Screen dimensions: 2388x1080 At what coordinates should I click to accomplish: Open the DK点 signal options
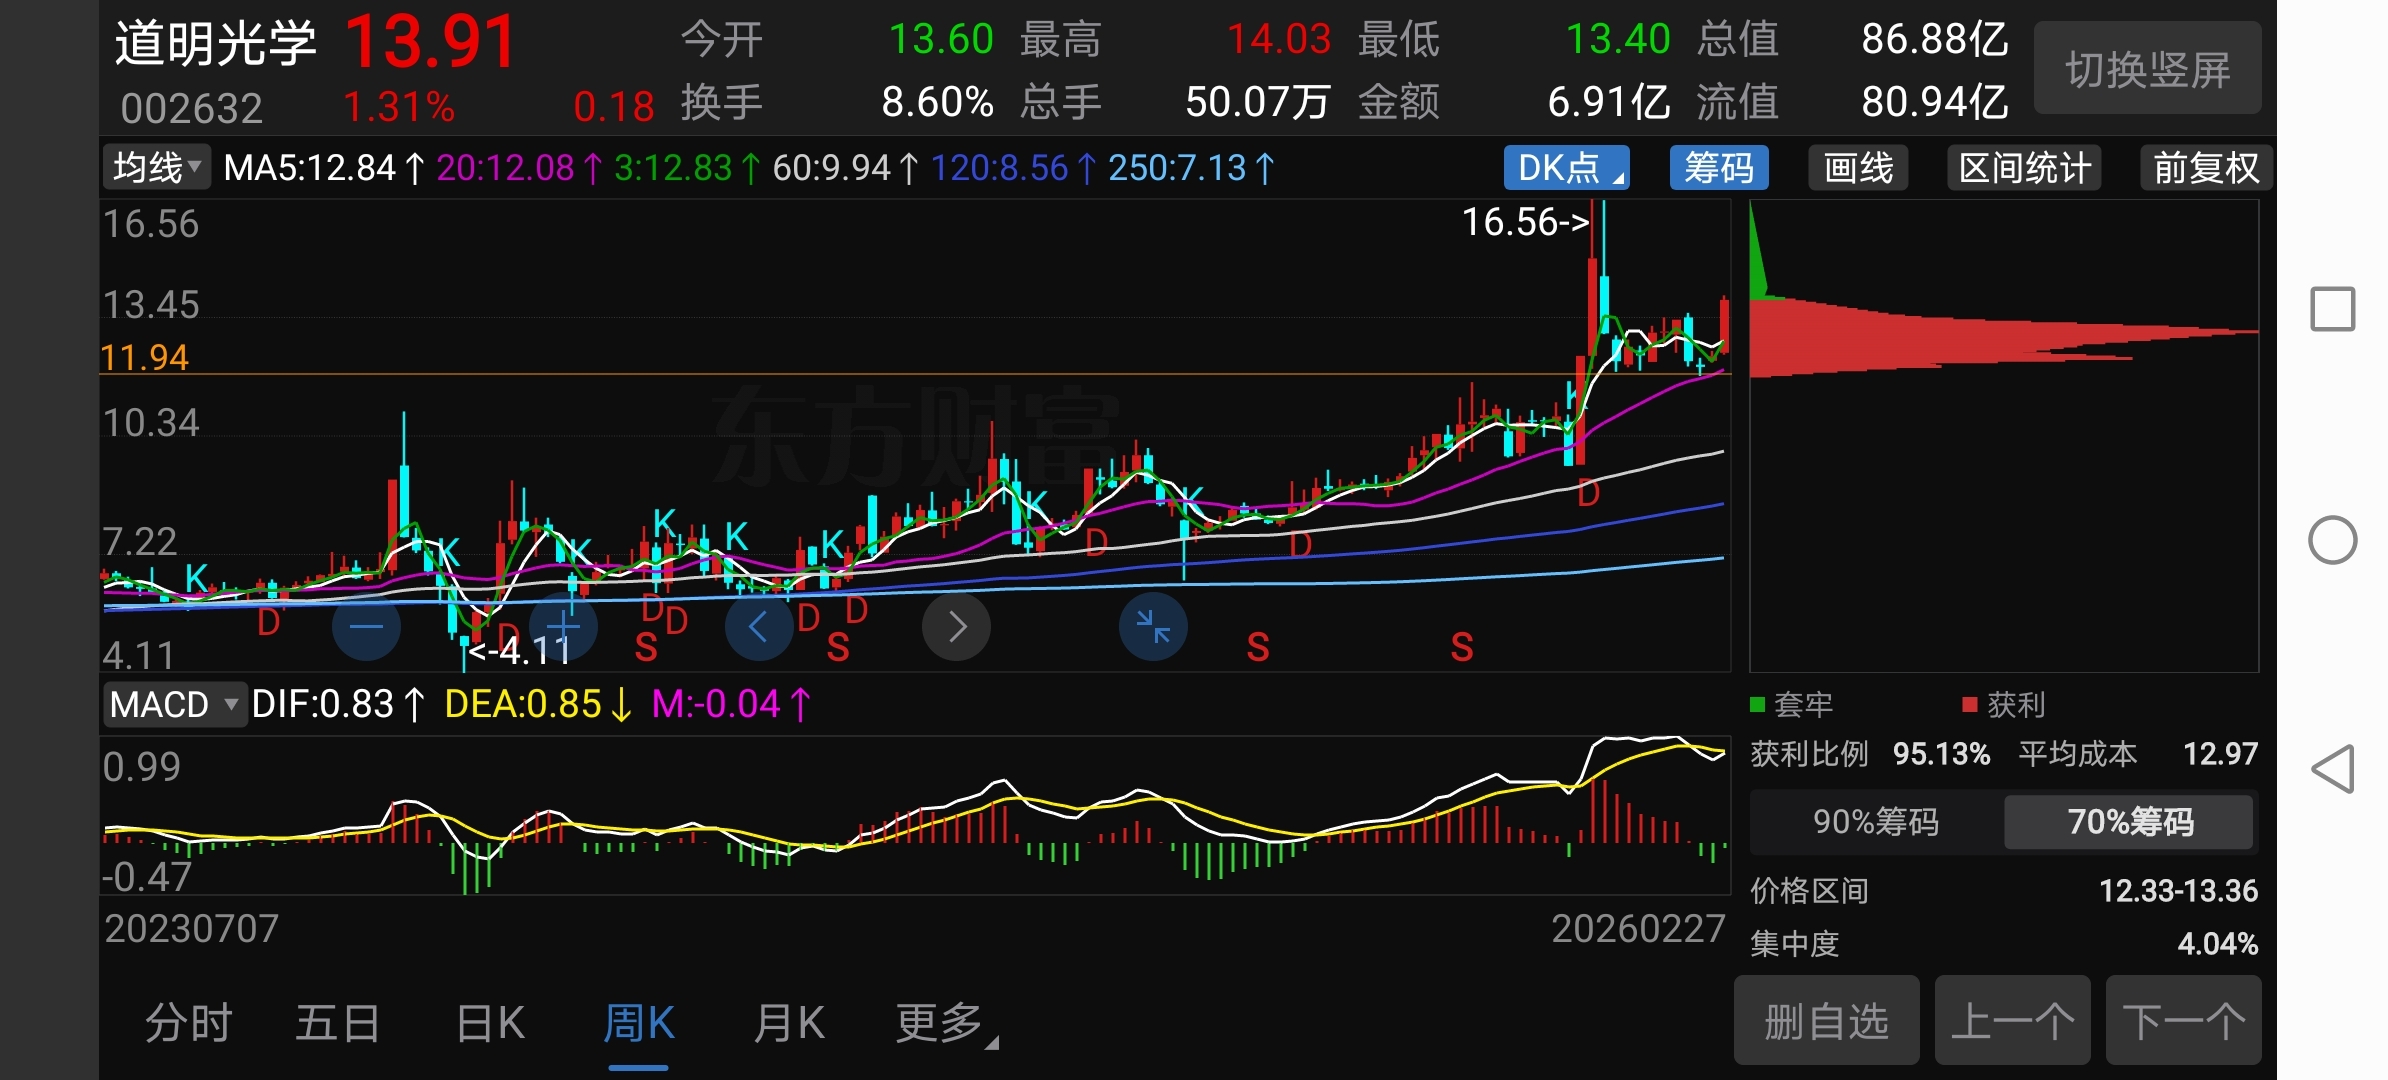click(x=1566, y=168)
